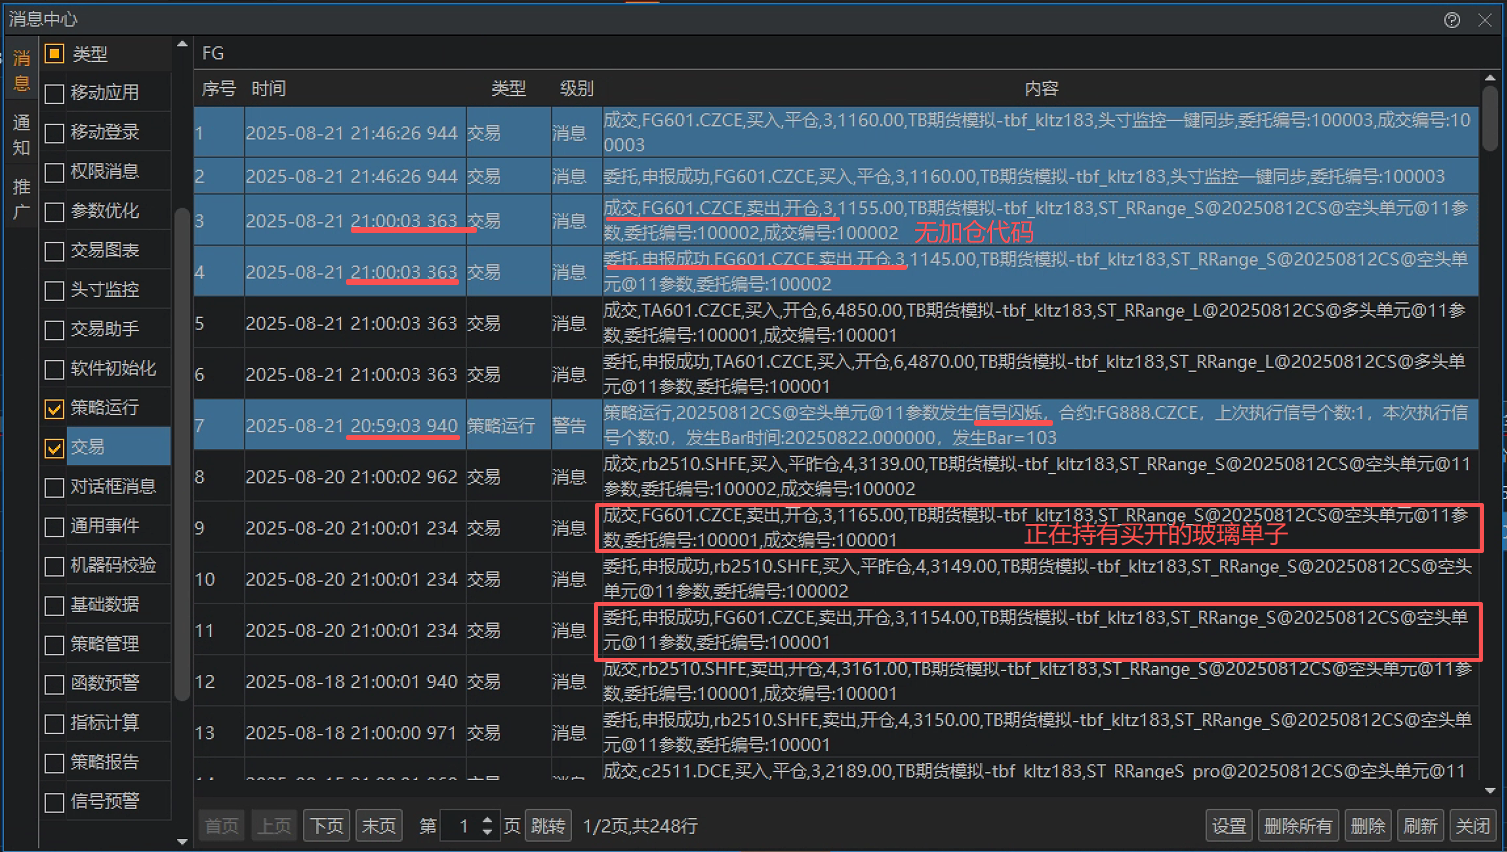Increase page number with stepper up arrow
Image resolution: width=1507 pixels, height=852 pixels.
487,820
